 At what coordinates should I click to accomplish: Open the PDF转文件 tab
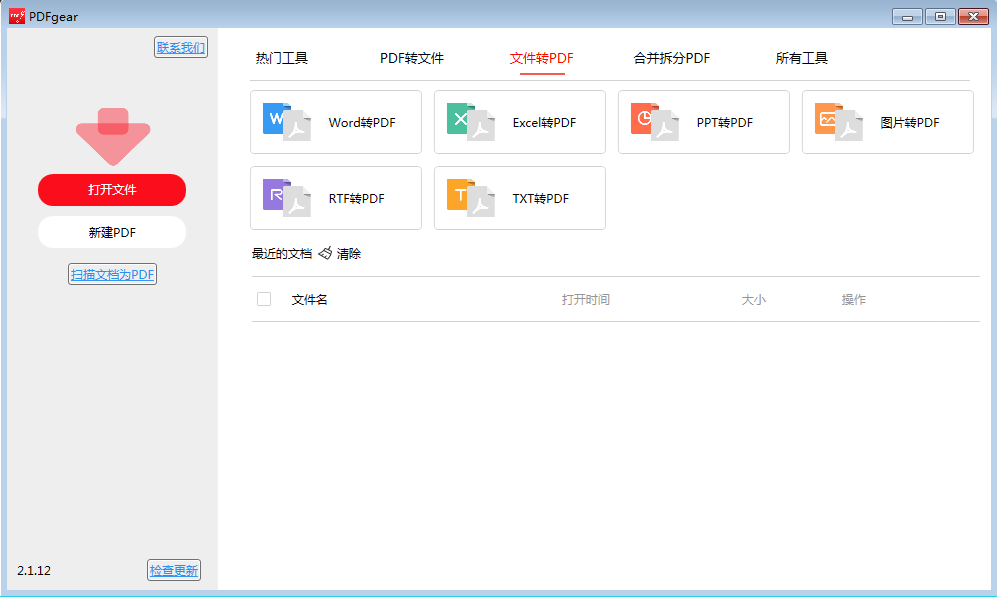point(411,58)
